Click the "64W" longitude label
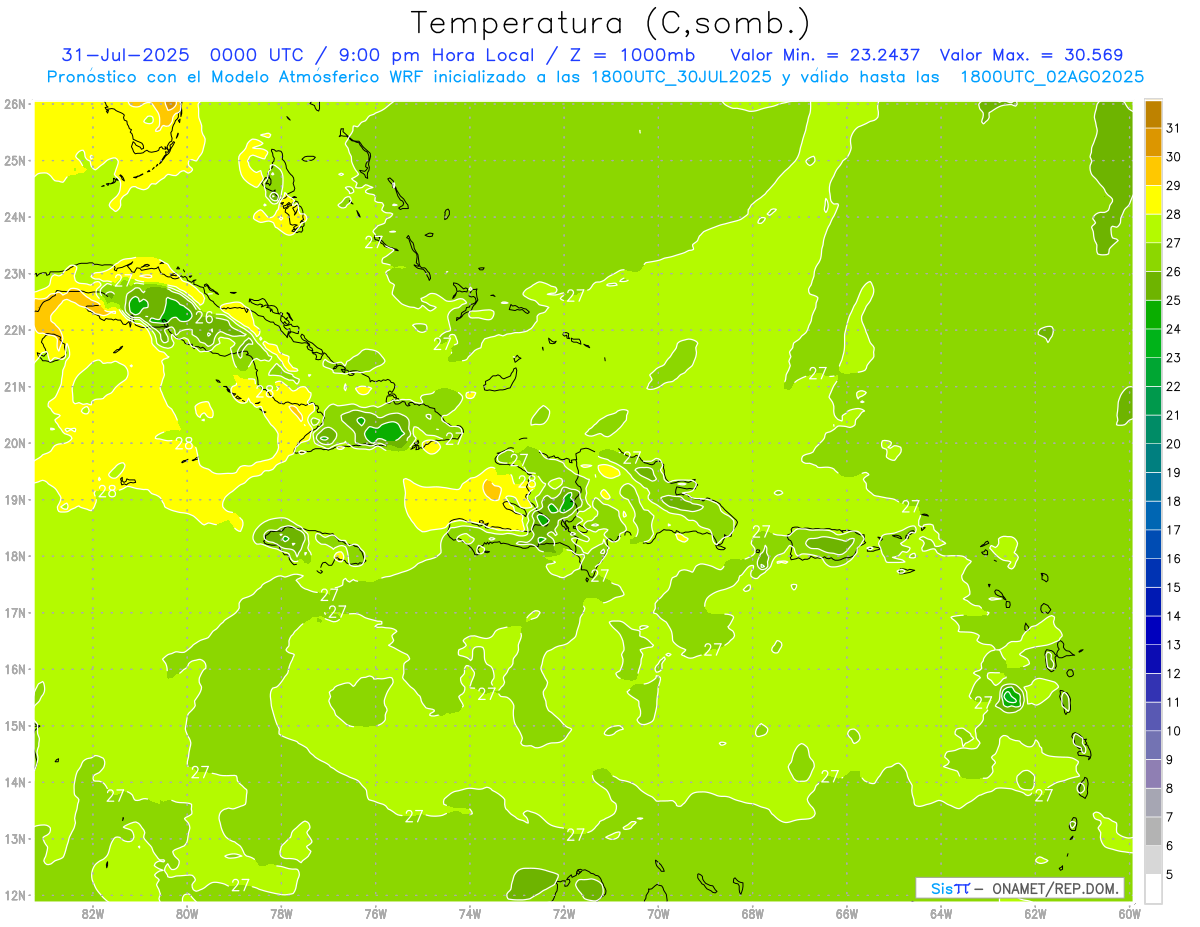 point(941,913)
